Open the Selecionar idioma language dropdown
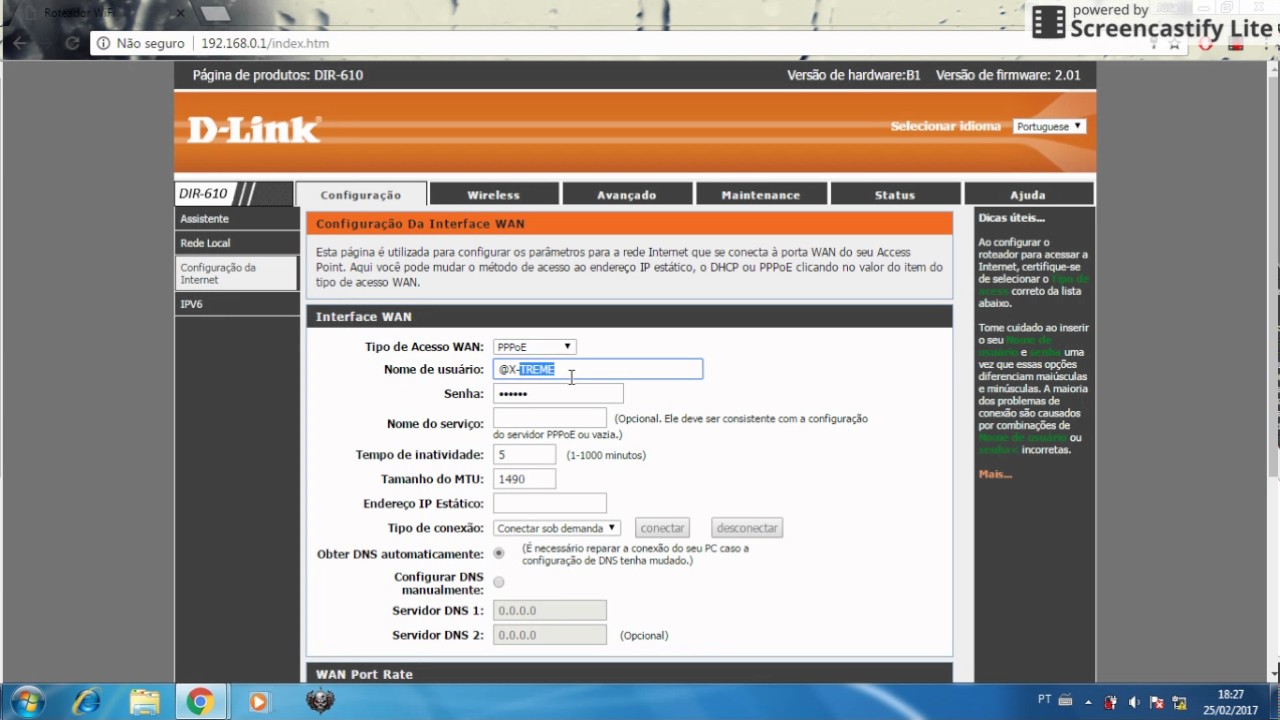This screenshot has height=720, width=1280. click(1049, 127)
